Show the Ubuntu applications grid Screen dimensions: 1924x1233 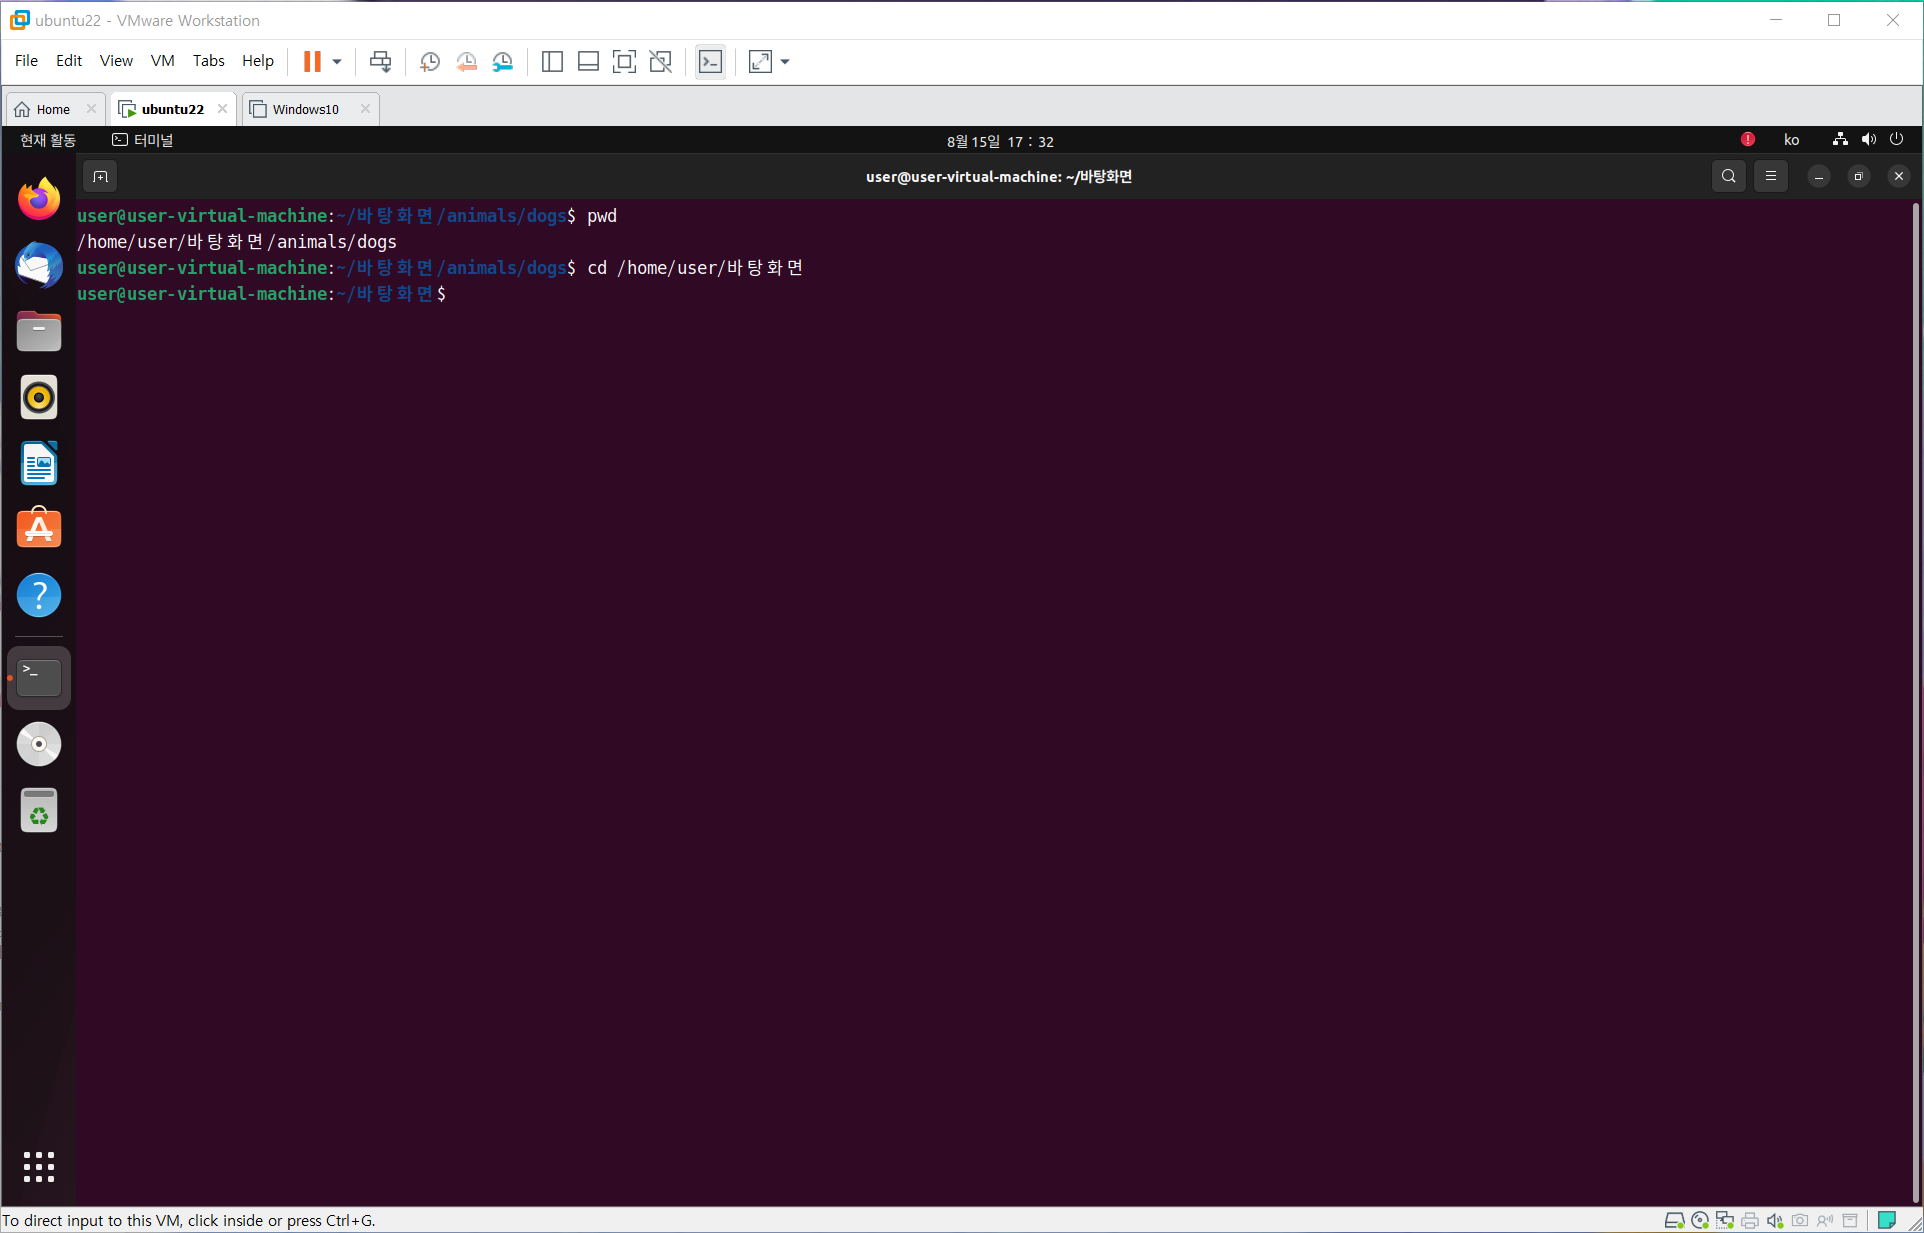pyautogui.click(x=39, y=1166)
